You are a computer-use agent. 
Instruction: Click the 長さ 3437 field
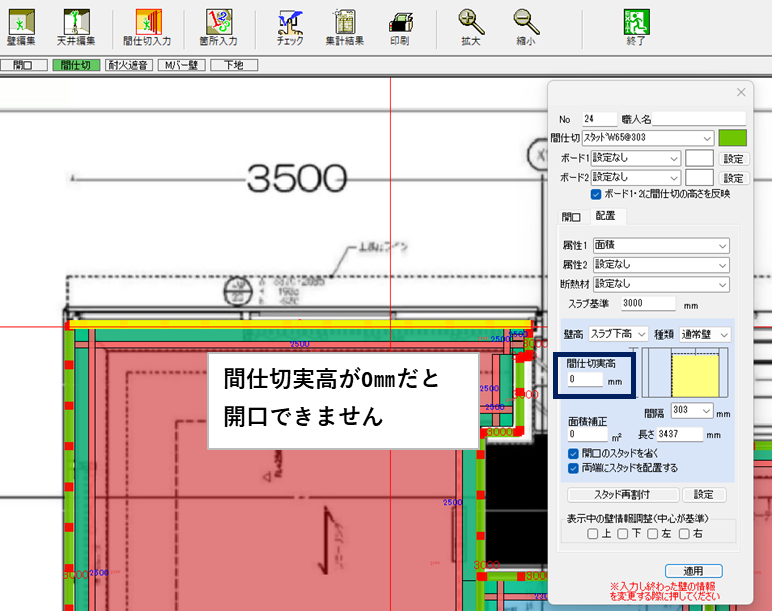point(679,434)
